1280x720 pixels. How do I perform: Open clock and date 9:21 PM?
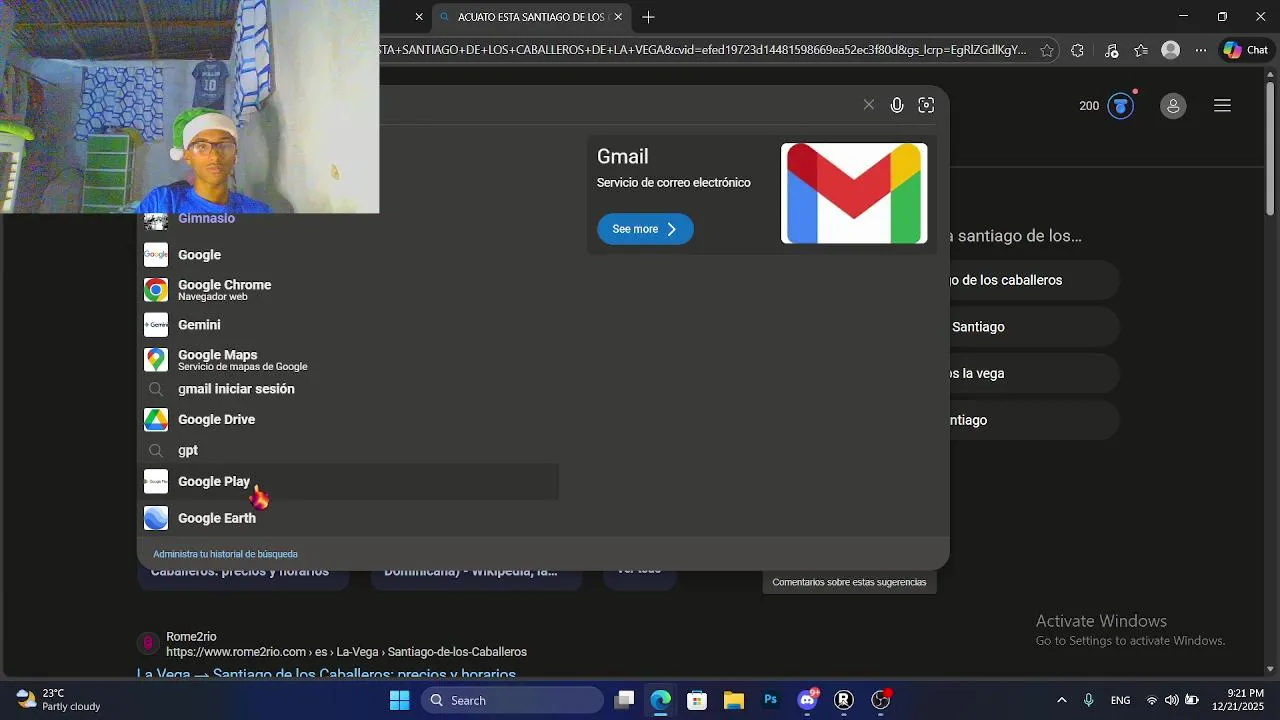tap(1238, 700)
